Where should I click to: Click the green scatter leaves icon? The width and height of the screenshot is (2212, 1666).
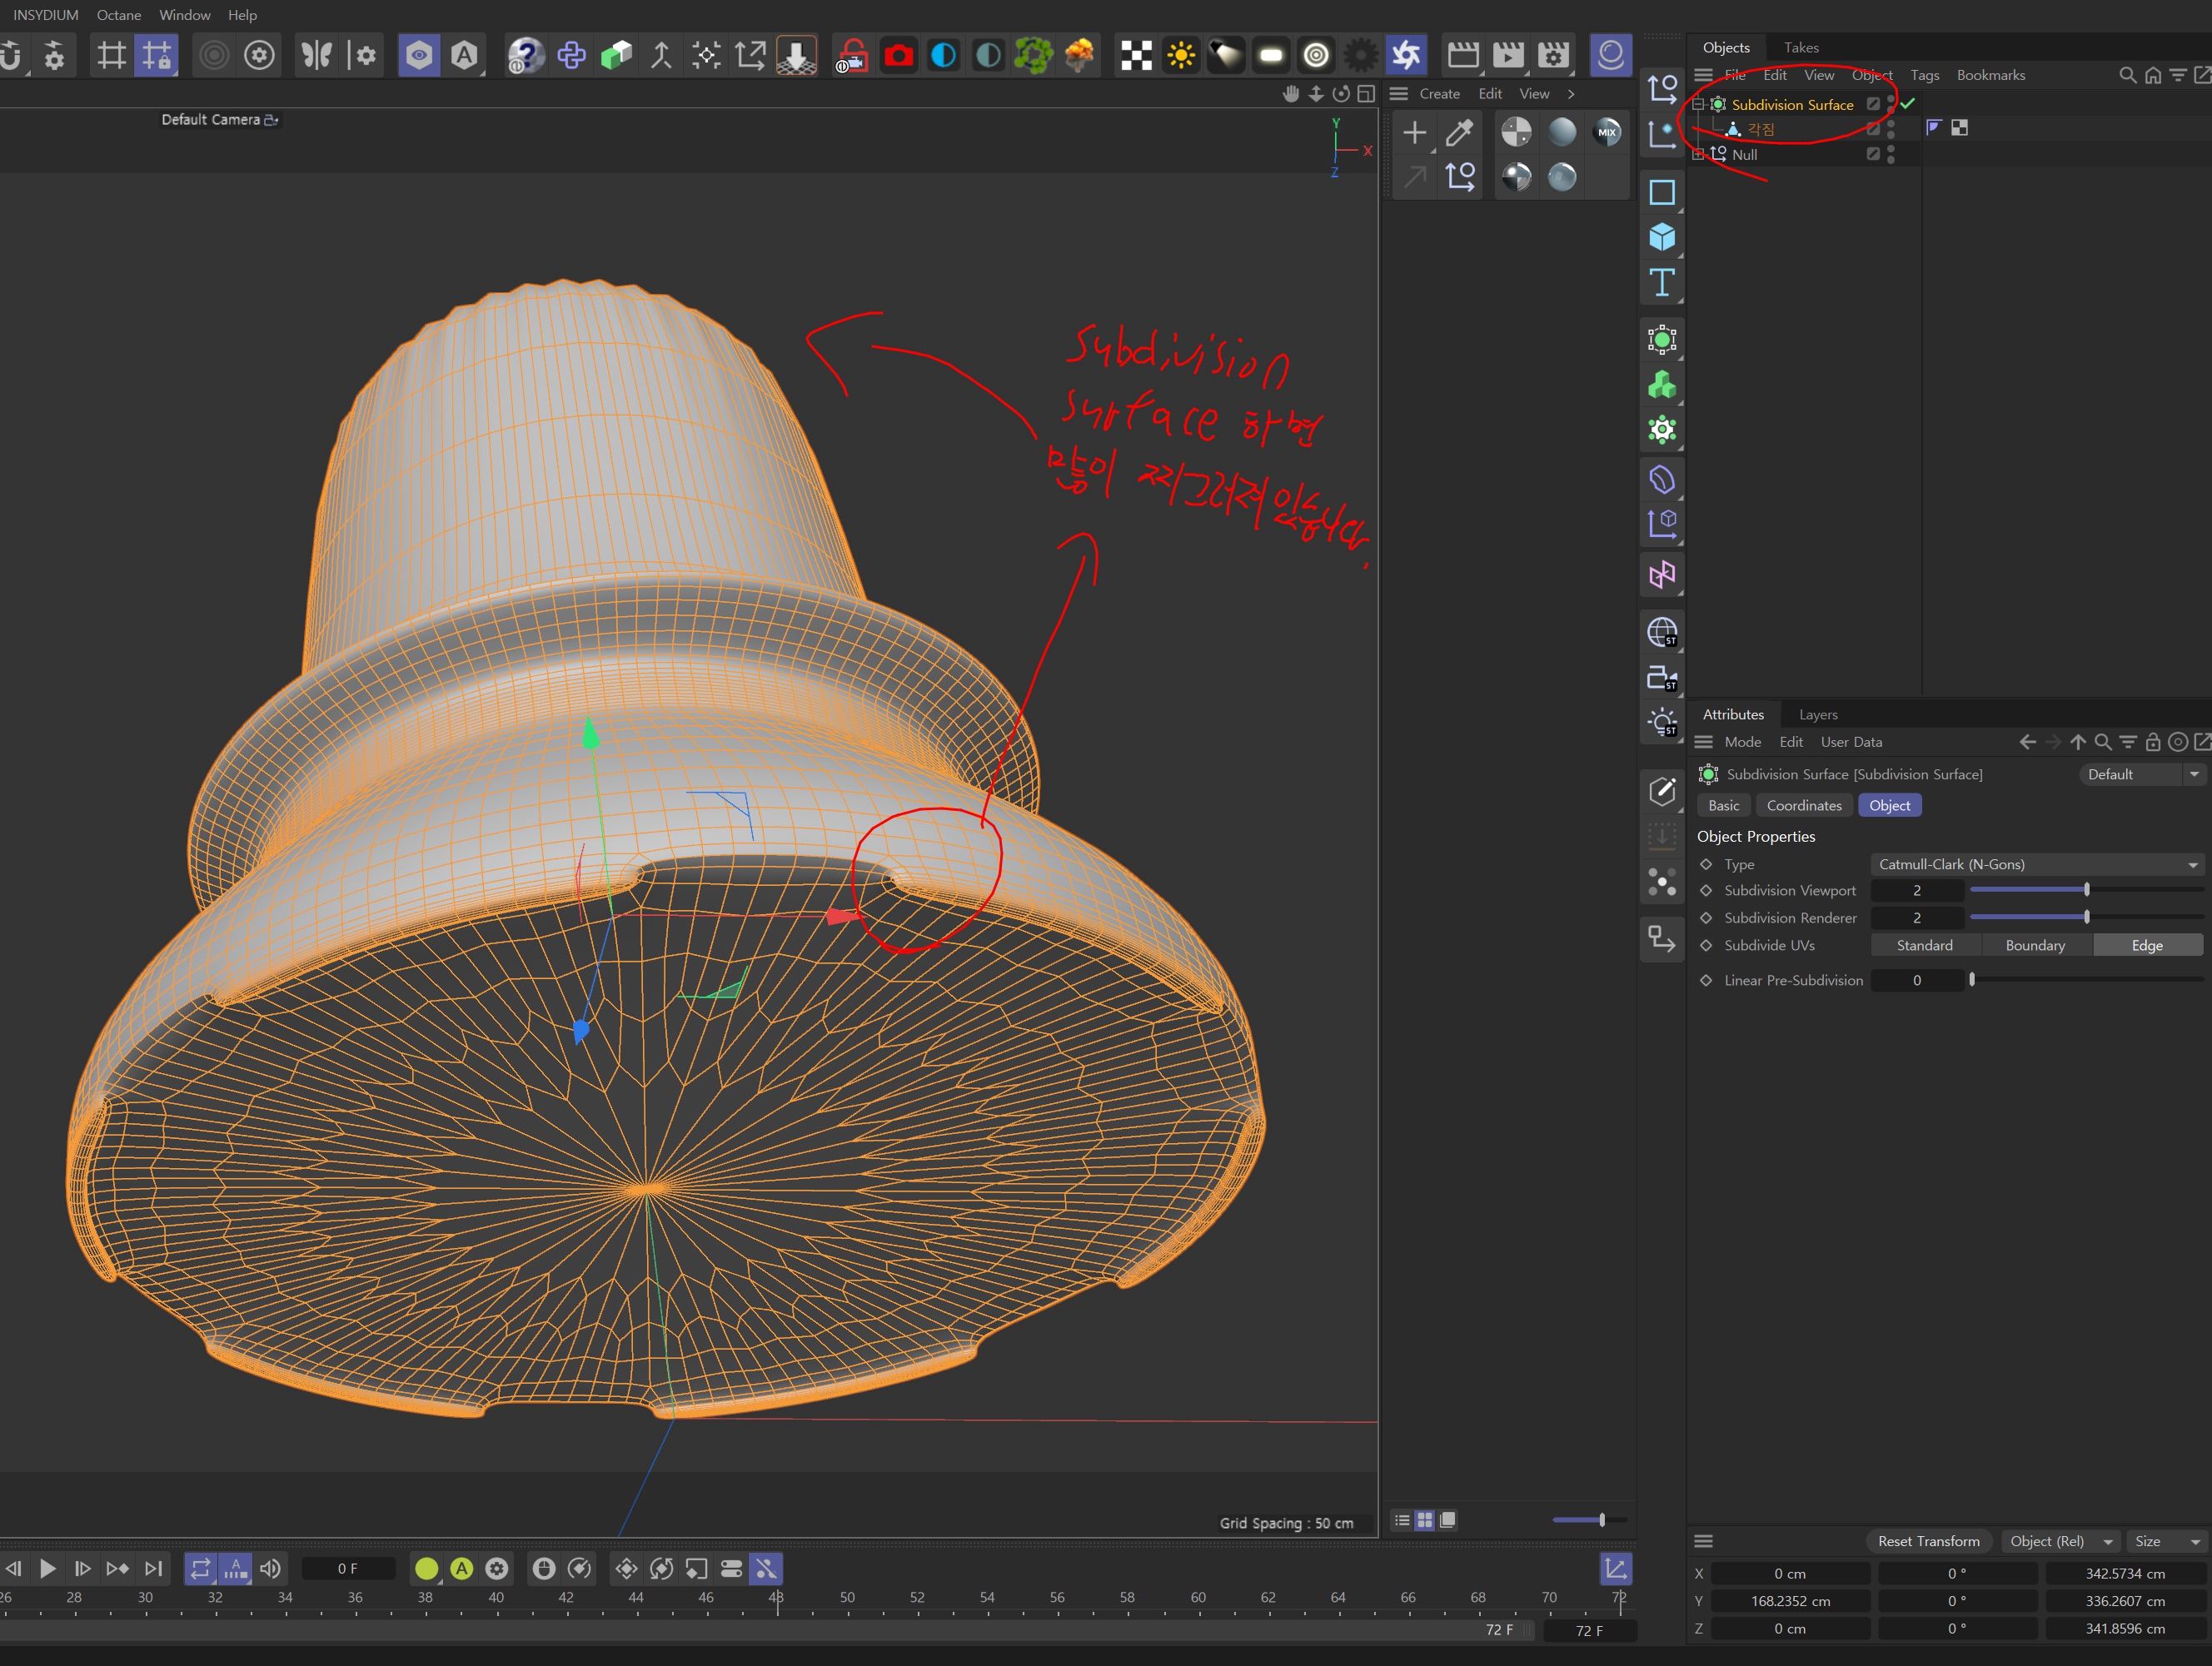[1033, 55]
